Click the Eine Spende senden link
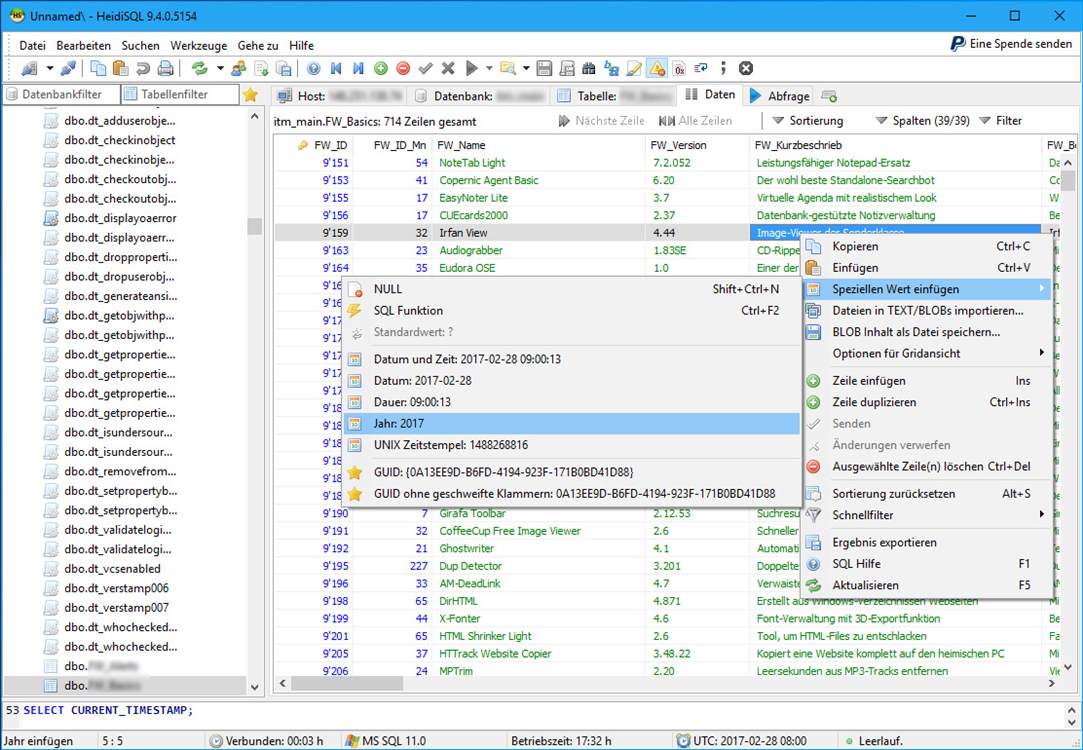This screenshot has height=750, width=1083. (1011, 44)
